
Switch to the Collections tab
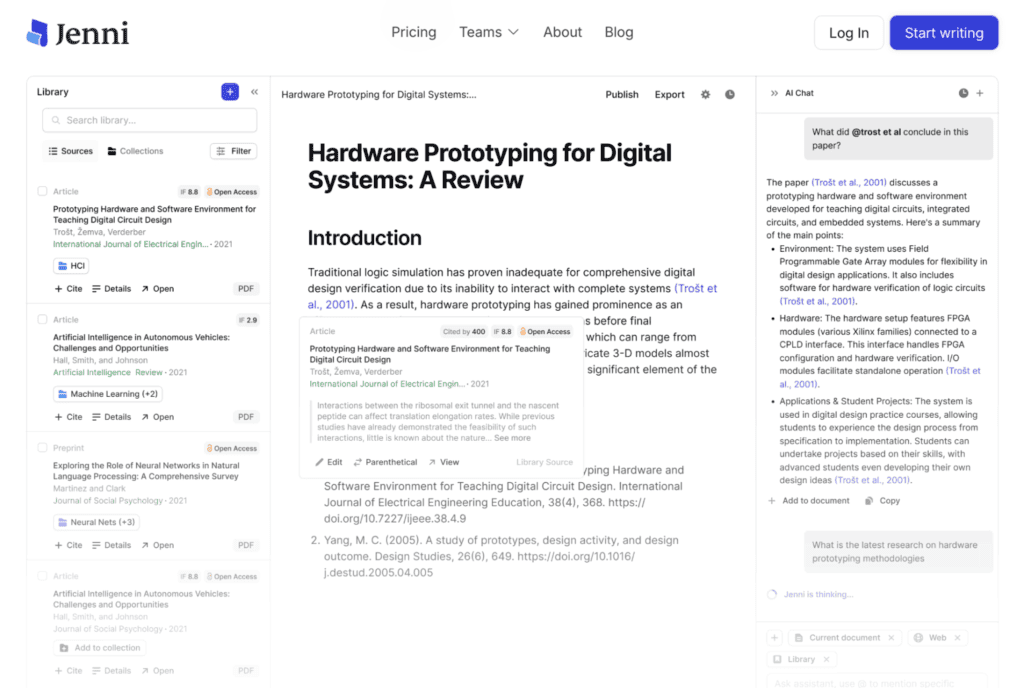pos(135,151)
